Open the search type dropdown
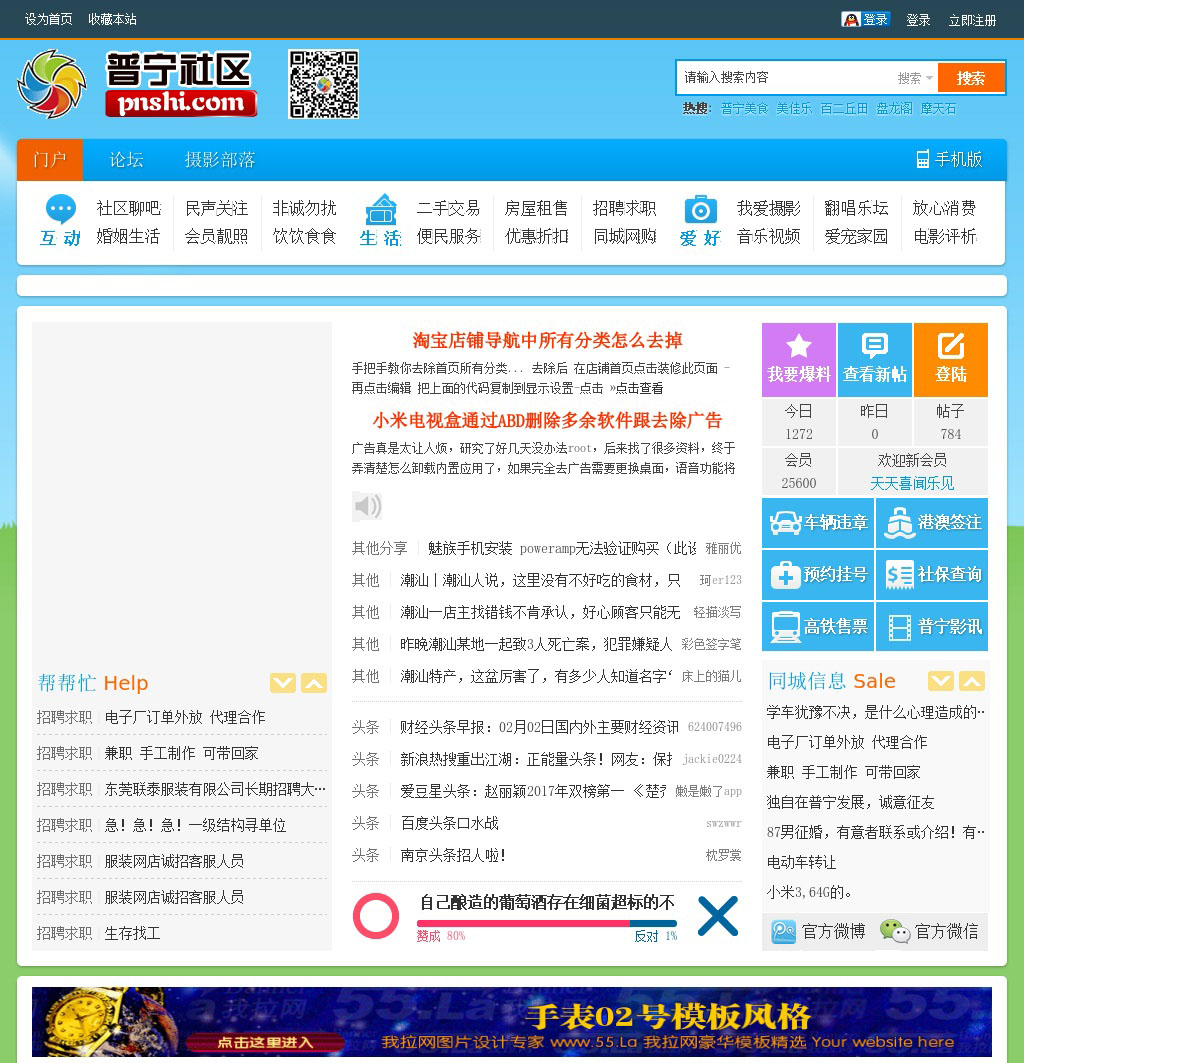1200x1063 pixels. 915,78
